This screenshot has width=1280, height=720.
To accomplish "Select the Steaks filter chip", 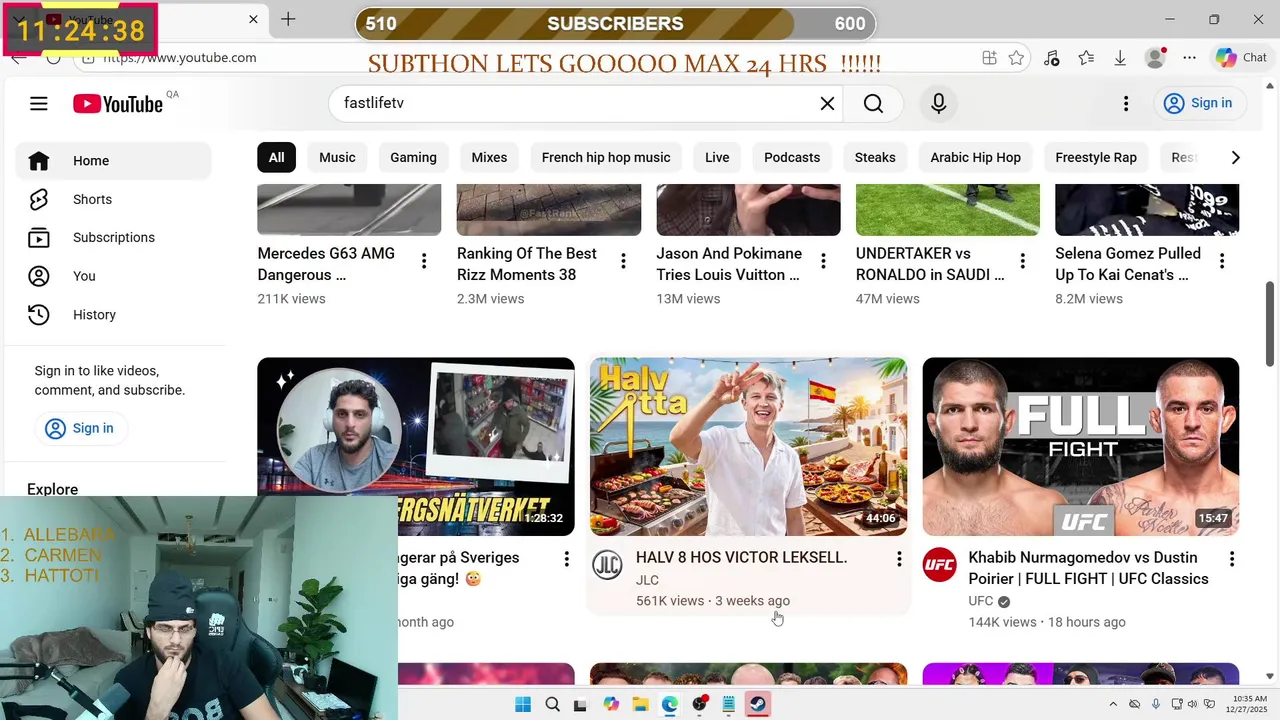I will coord(875,157).
